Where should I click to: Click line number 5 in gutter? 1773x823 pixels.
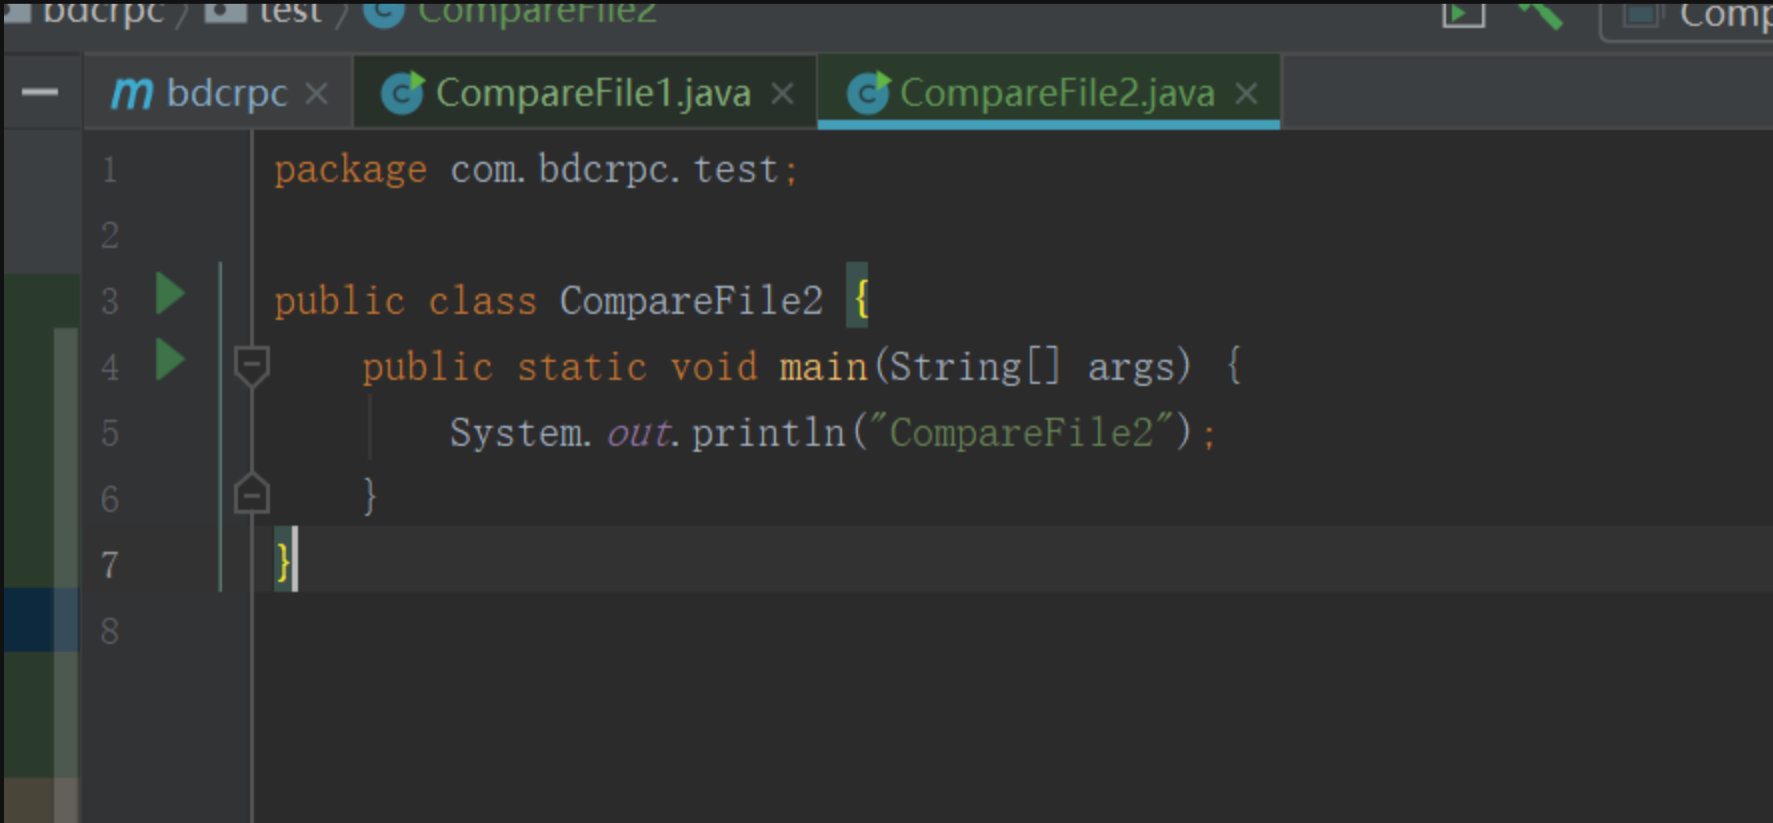(x=110, y=434)
